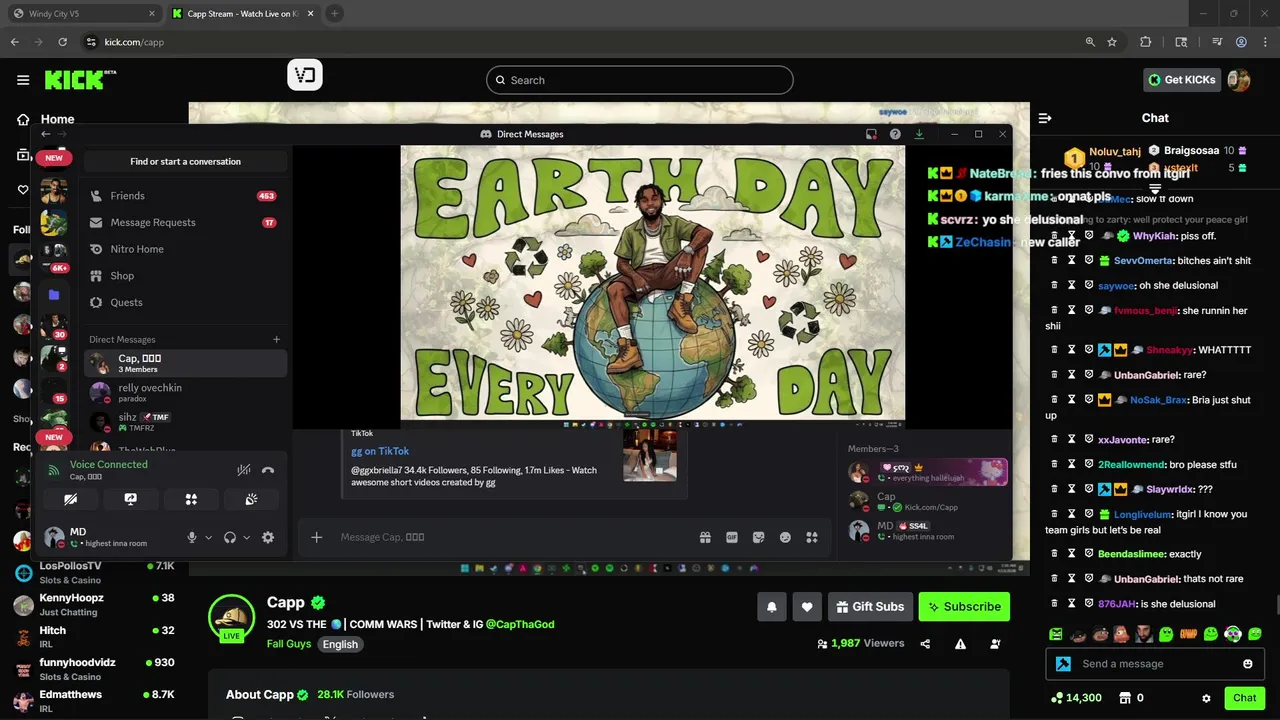Add attachment with plus in Discord message box

point(316,537)
